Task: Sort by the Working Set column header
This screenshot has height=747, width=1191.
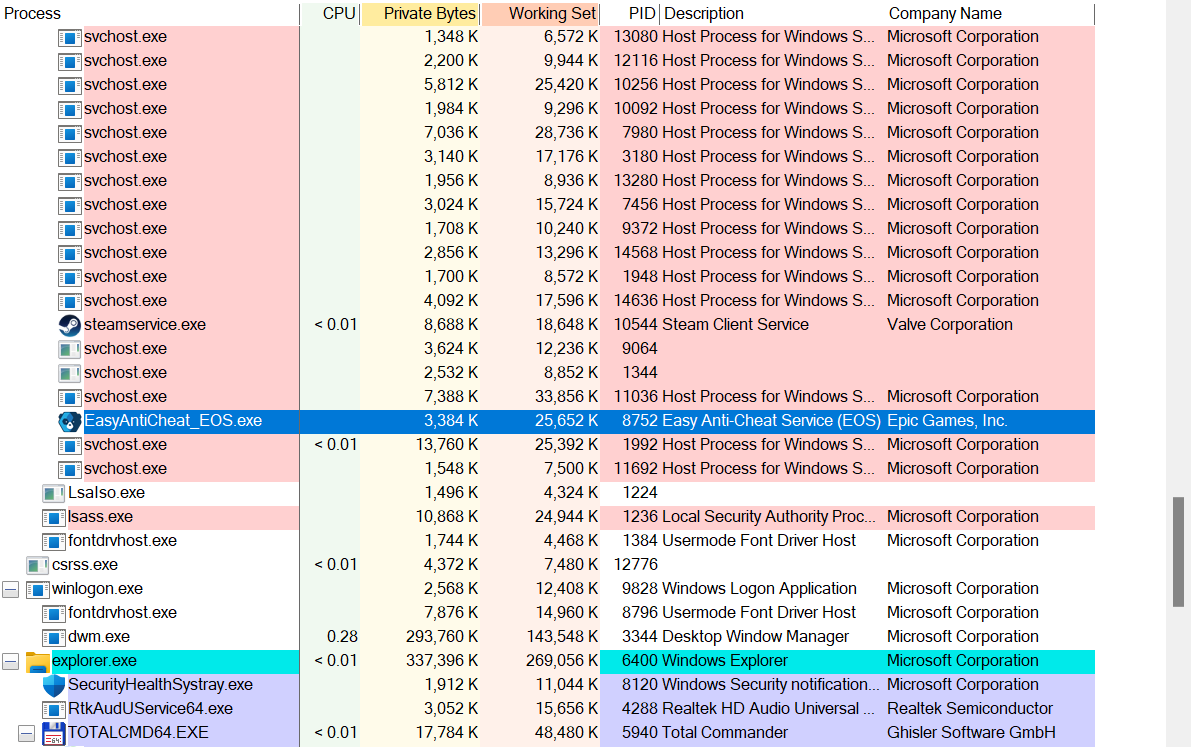Action: coord(540,14)
